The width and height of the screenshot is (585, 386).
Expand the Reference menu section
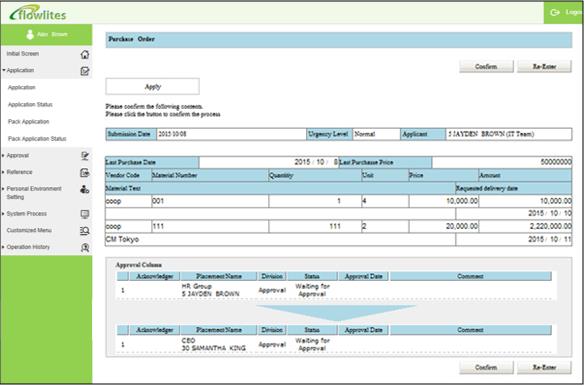coord(4,172)
